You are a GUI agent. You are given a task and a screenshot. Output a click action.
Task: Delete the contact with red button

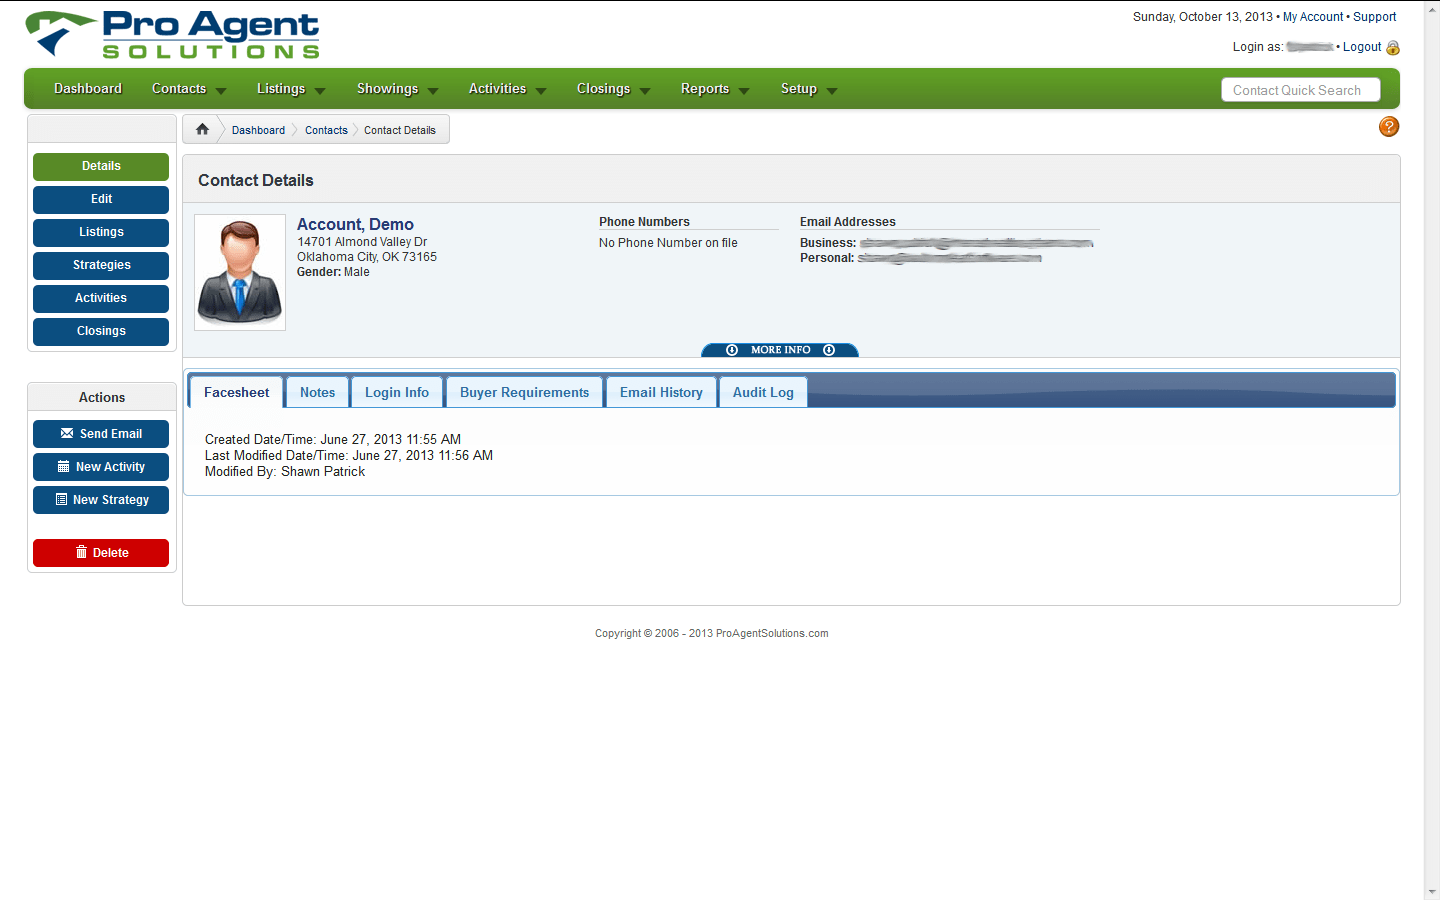101,553
